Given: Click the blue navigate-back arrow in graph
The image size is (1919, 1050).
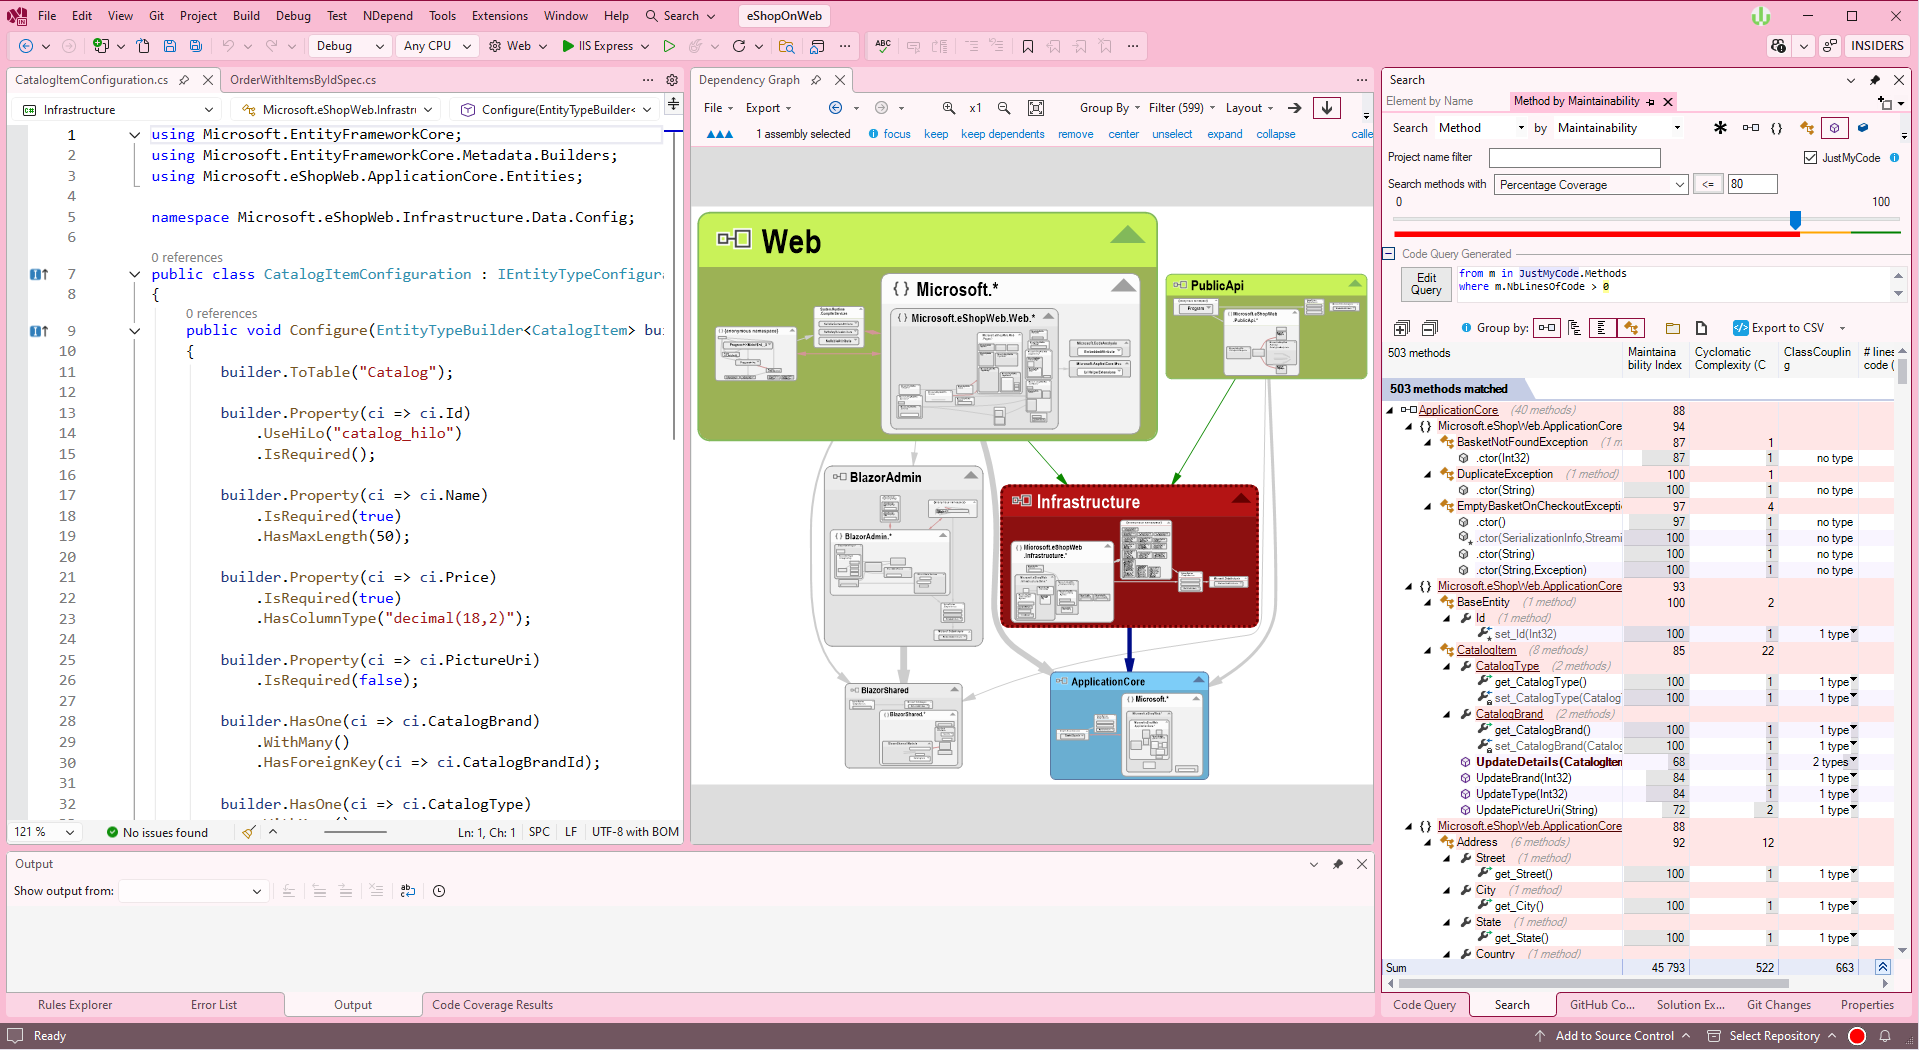Looking at the screenshot, I should (x=835, y=108).
